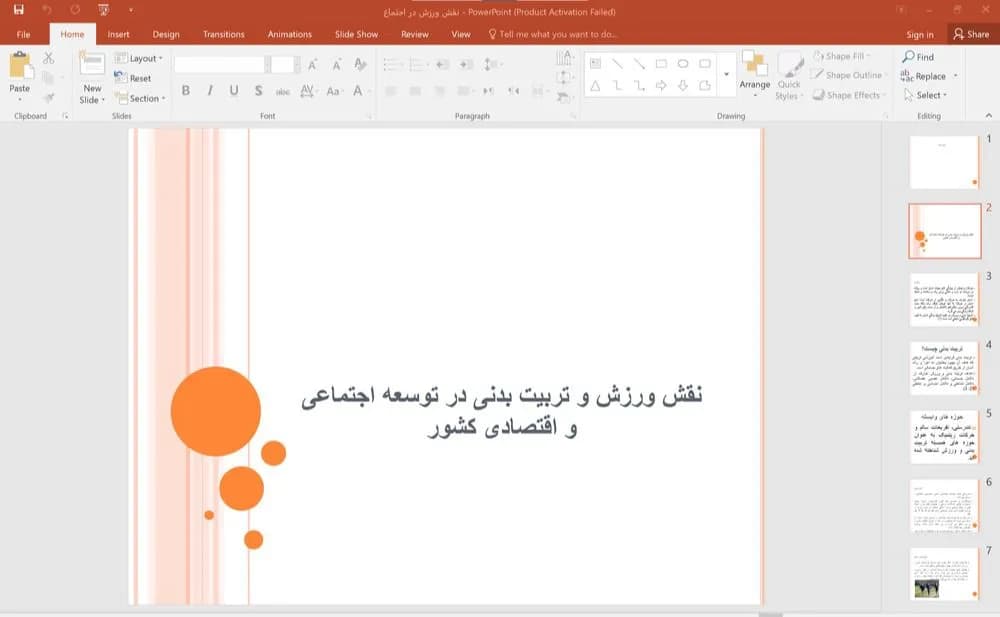Click the Quick Styles button
The height and width of the screenshot is (617, 1000).
click(x=790, y=75)
